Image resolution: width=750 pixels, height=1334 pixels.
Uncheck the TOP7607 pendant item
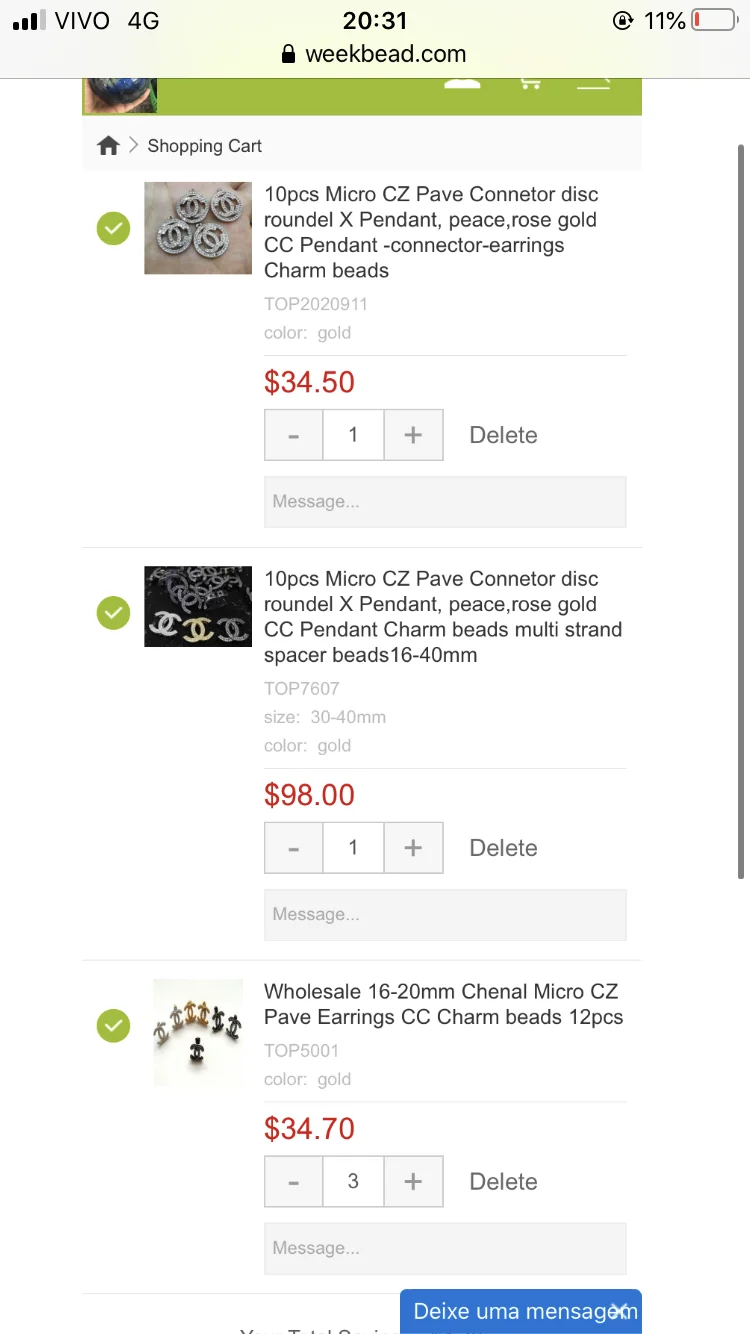(x=114, y=613)
